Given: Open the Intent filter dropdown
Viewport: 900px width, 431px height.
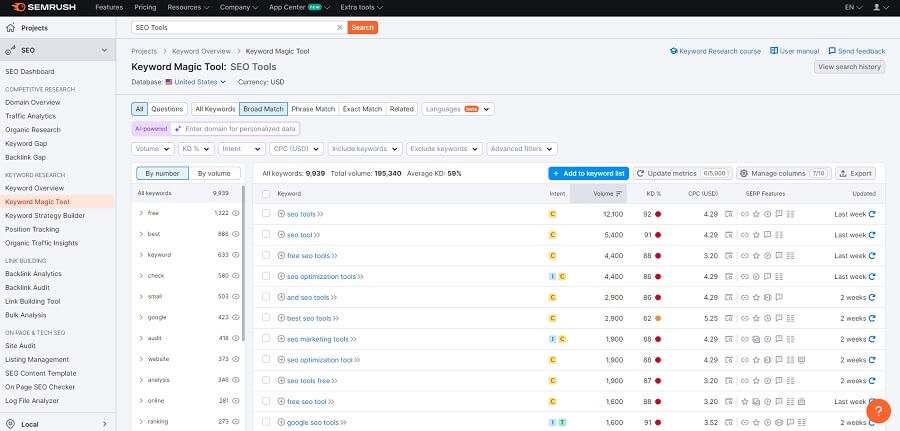Looking at the screenshot, I should (x=242, y=149).
